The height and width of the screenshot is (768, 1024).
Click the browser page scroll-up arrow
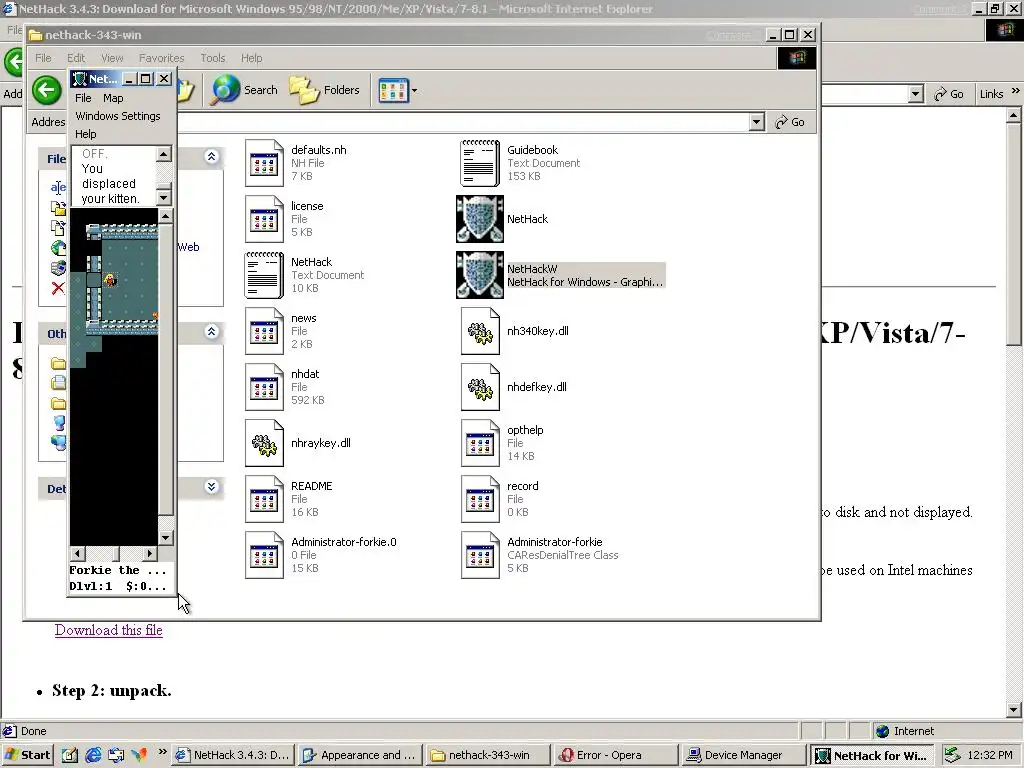click(x=1014, y=116)
